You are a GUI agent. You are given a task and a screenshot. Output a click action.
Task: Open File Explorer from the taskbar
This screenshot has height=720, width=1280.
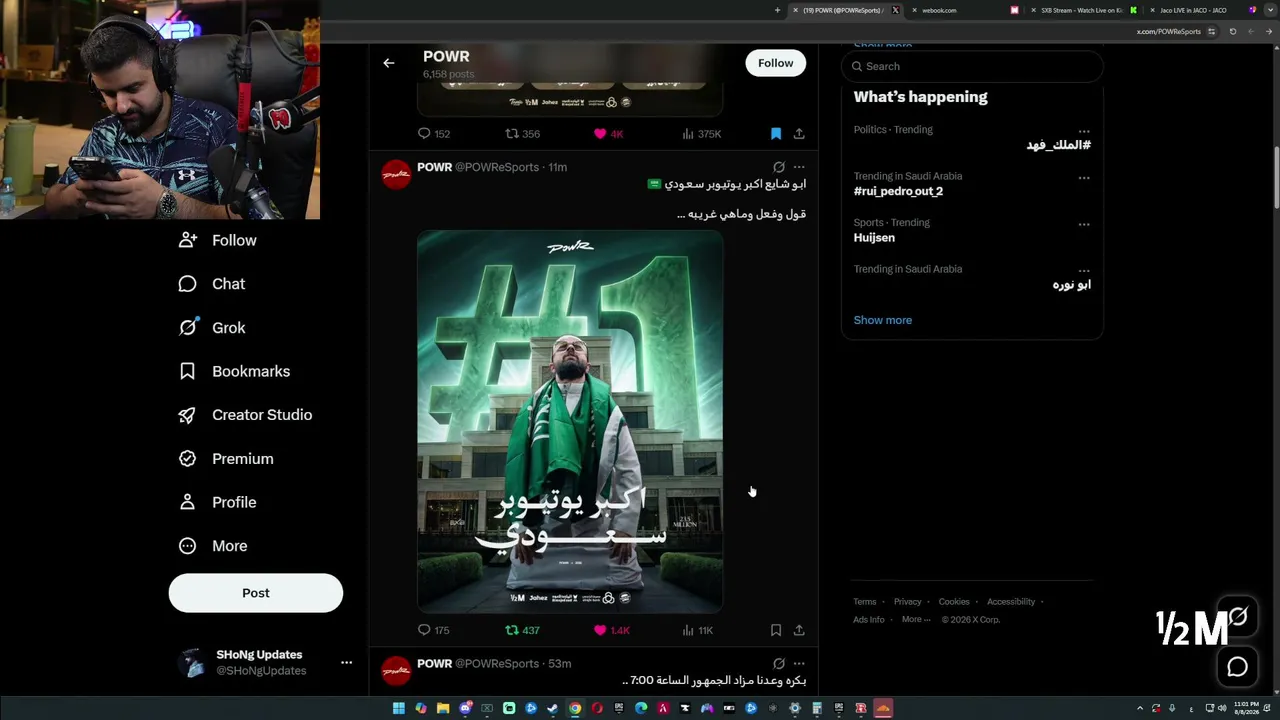(x=443, y=708)
